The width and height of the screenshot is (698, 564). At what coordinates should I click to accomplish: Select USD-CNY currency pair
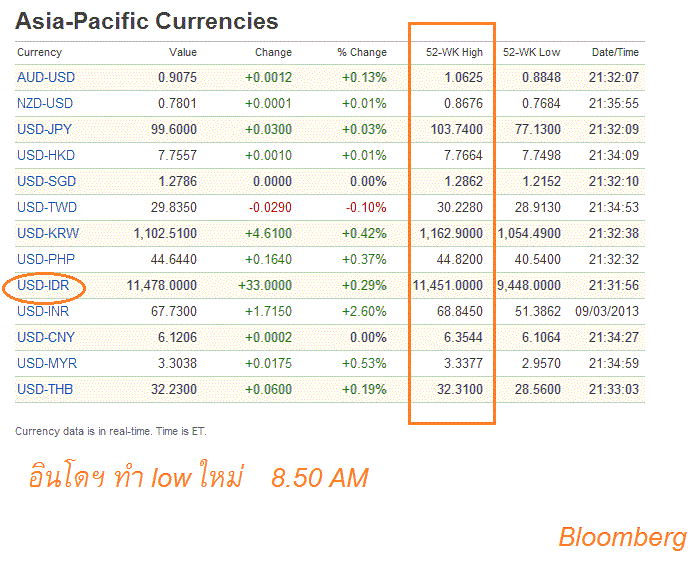(46, 337)
